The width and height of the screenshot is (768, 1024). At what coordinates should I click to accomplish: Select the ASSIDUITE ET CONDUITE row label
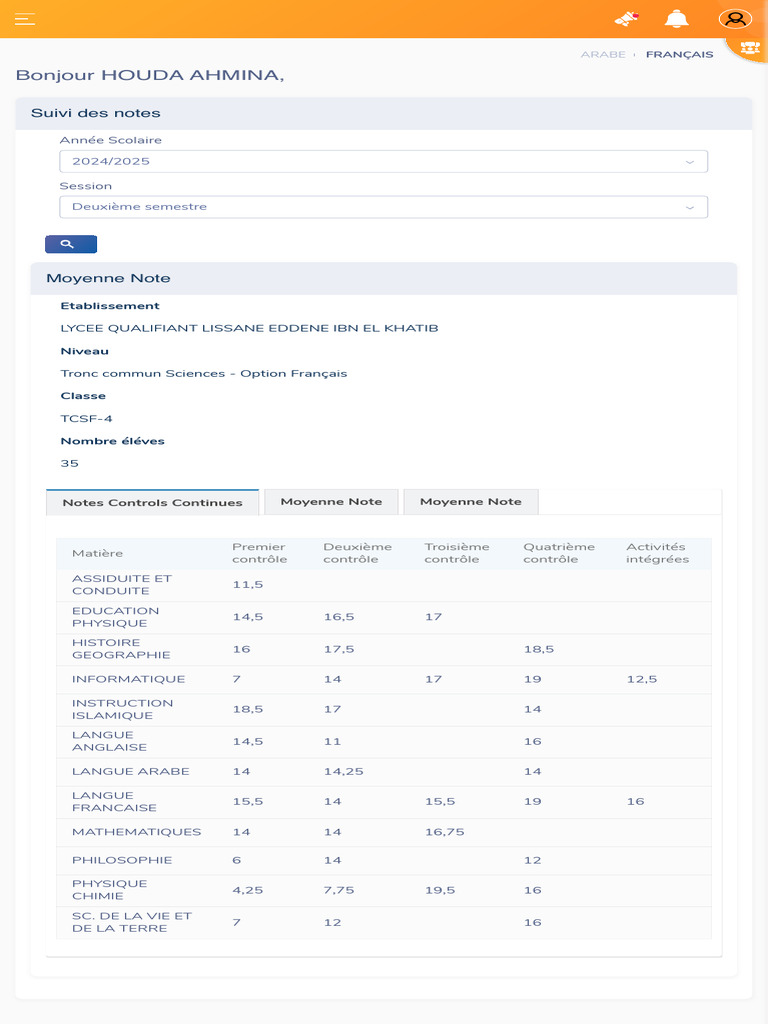(121, 584)
